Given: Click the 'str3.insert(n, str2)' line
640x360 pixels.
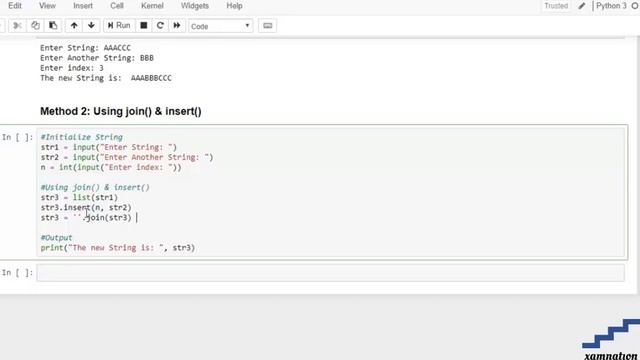Looking at the screenshot, I should (86, 207).
